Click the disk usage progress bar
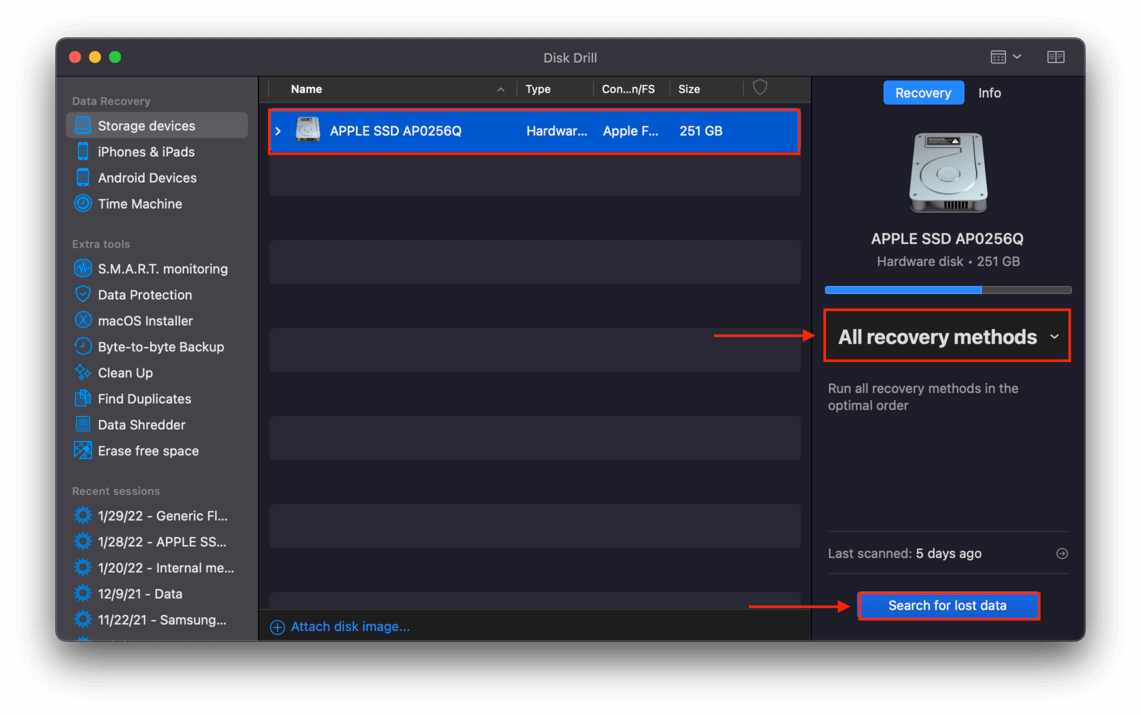This screenshot has height=715, width=1141. 947,289
